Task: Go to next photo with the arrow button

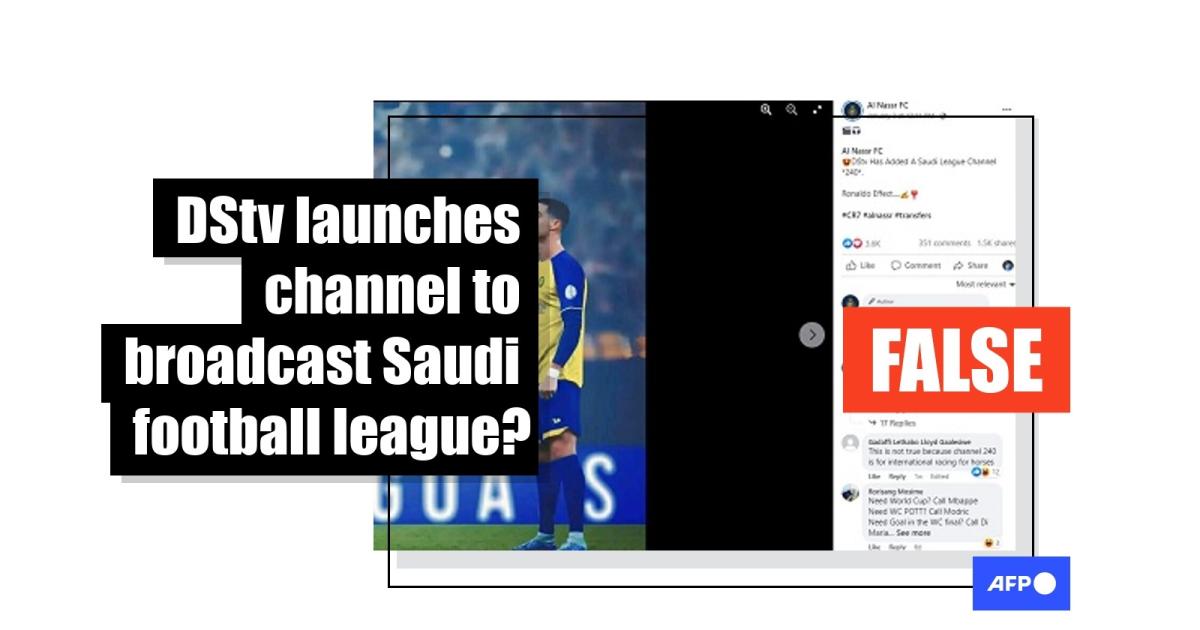Action: click(x=812, y=335)
